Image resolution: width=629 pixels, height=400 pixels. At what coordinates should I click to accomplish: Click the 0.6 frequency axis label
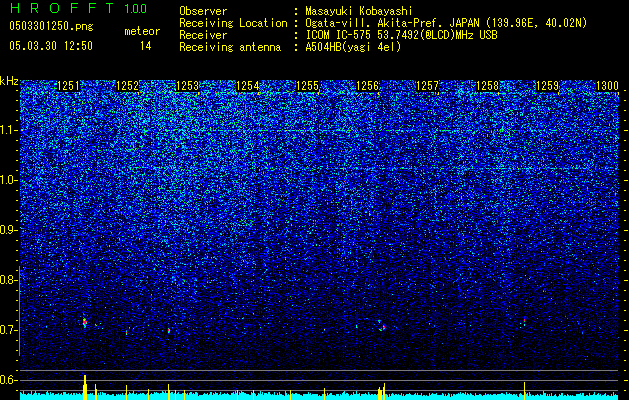click(7, 380)
